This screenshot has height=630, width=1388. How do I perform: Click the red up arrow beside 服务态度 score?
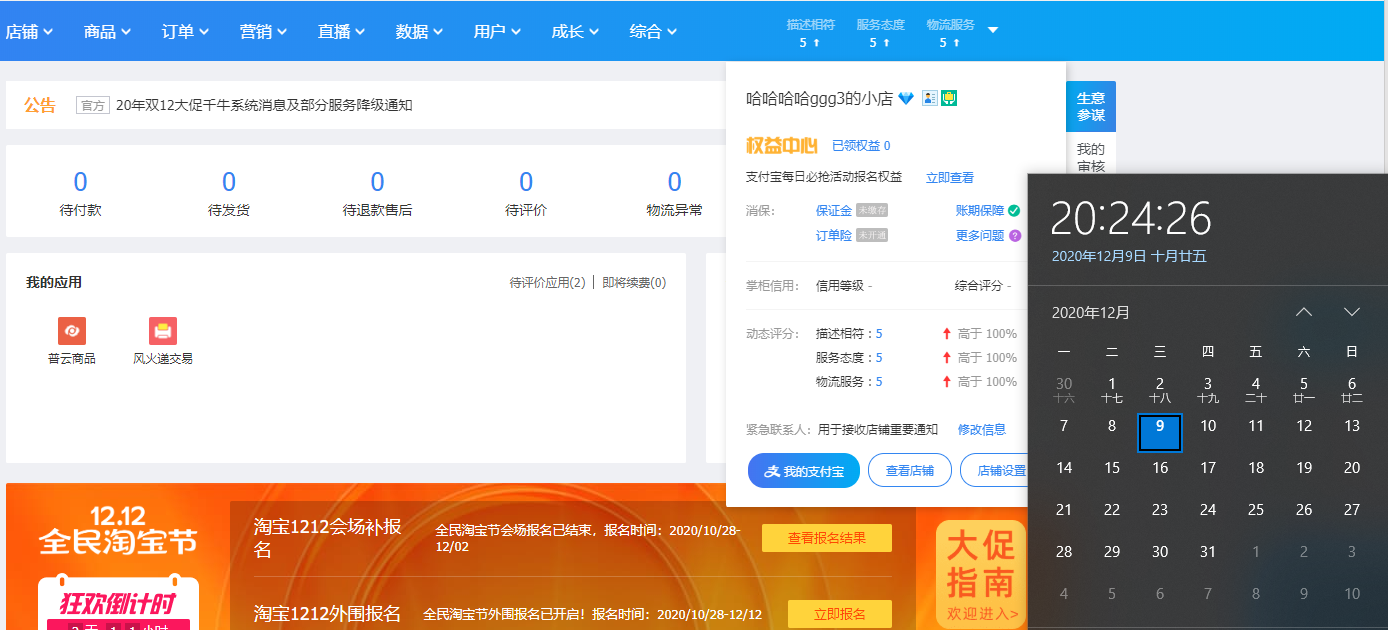(946, 358)
